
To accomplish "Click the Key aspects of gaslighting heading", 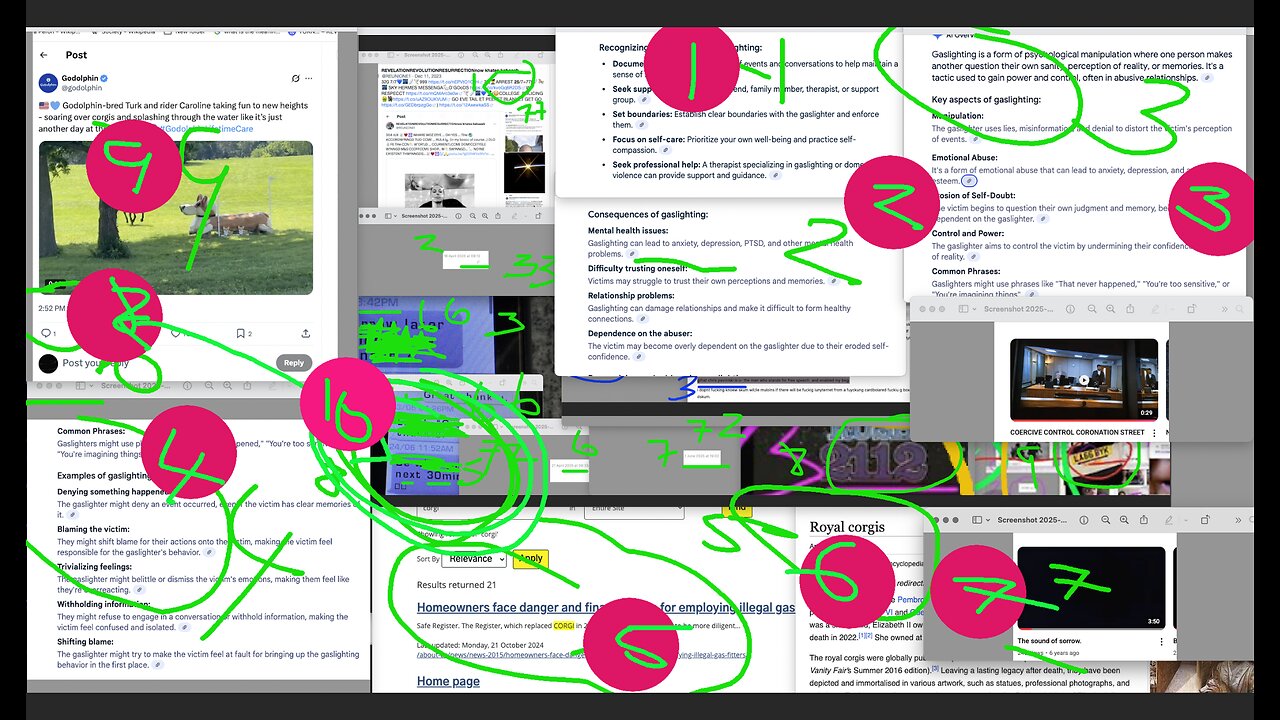I will [986, 99].
